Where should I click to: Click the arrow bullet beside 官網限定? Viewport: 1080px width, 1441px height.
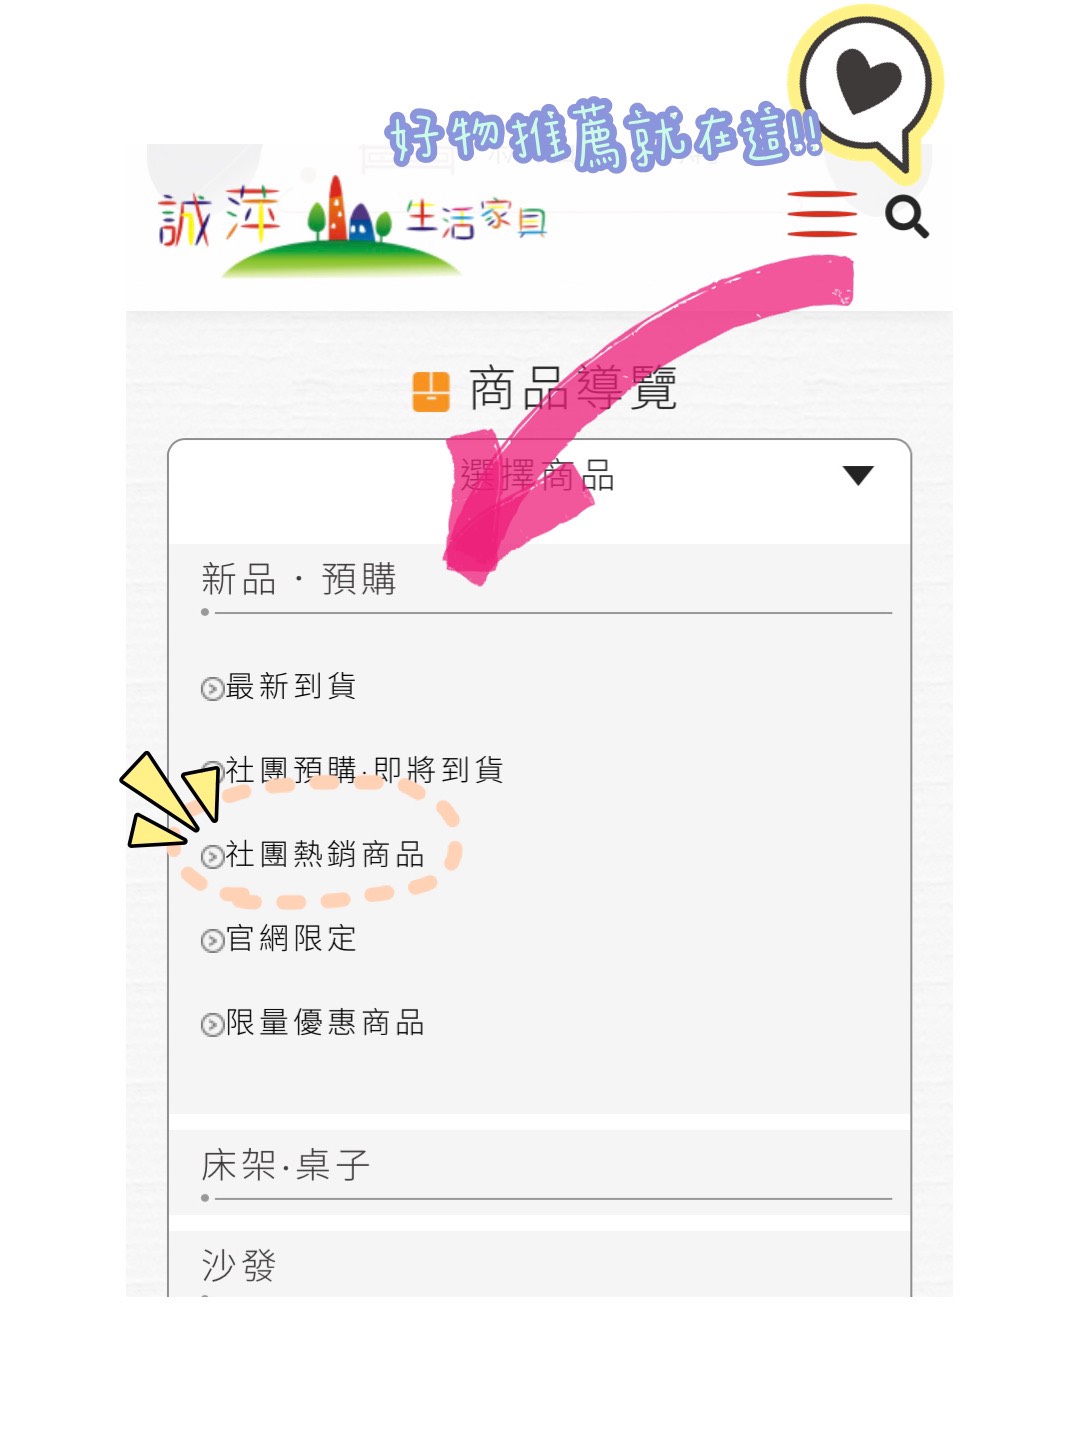[x=212, y=941]
